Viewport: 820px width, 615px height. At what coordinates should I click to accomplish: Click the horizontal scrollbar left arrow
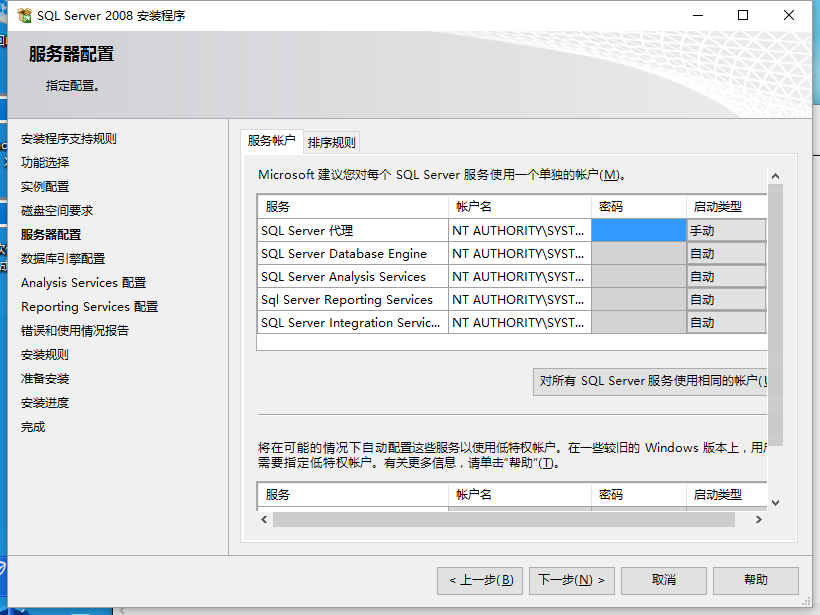[x=264, y=519]
